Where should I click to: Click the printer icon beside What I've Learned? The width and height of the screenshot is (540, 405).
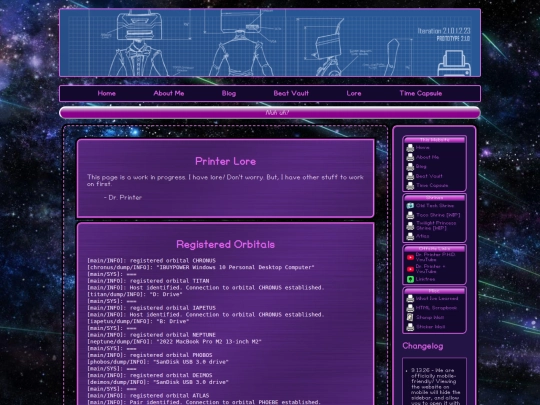tap(410, 299)
